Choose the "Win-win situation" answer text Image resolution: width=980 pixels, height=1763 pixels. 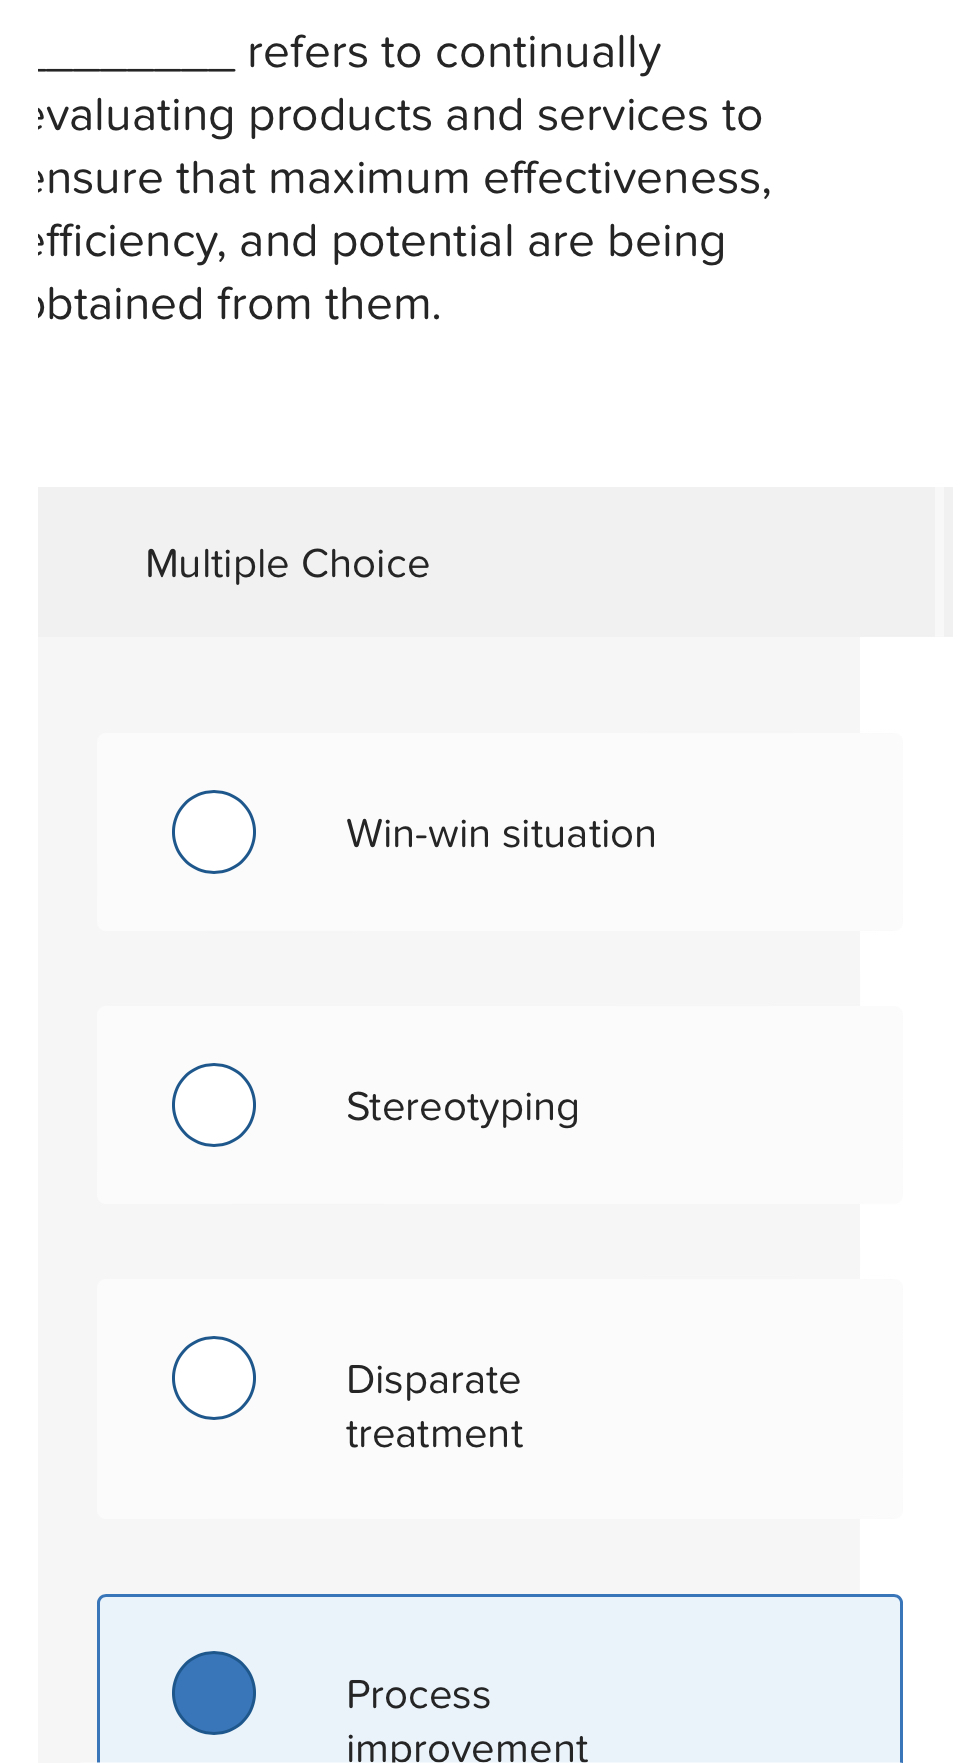501,834
